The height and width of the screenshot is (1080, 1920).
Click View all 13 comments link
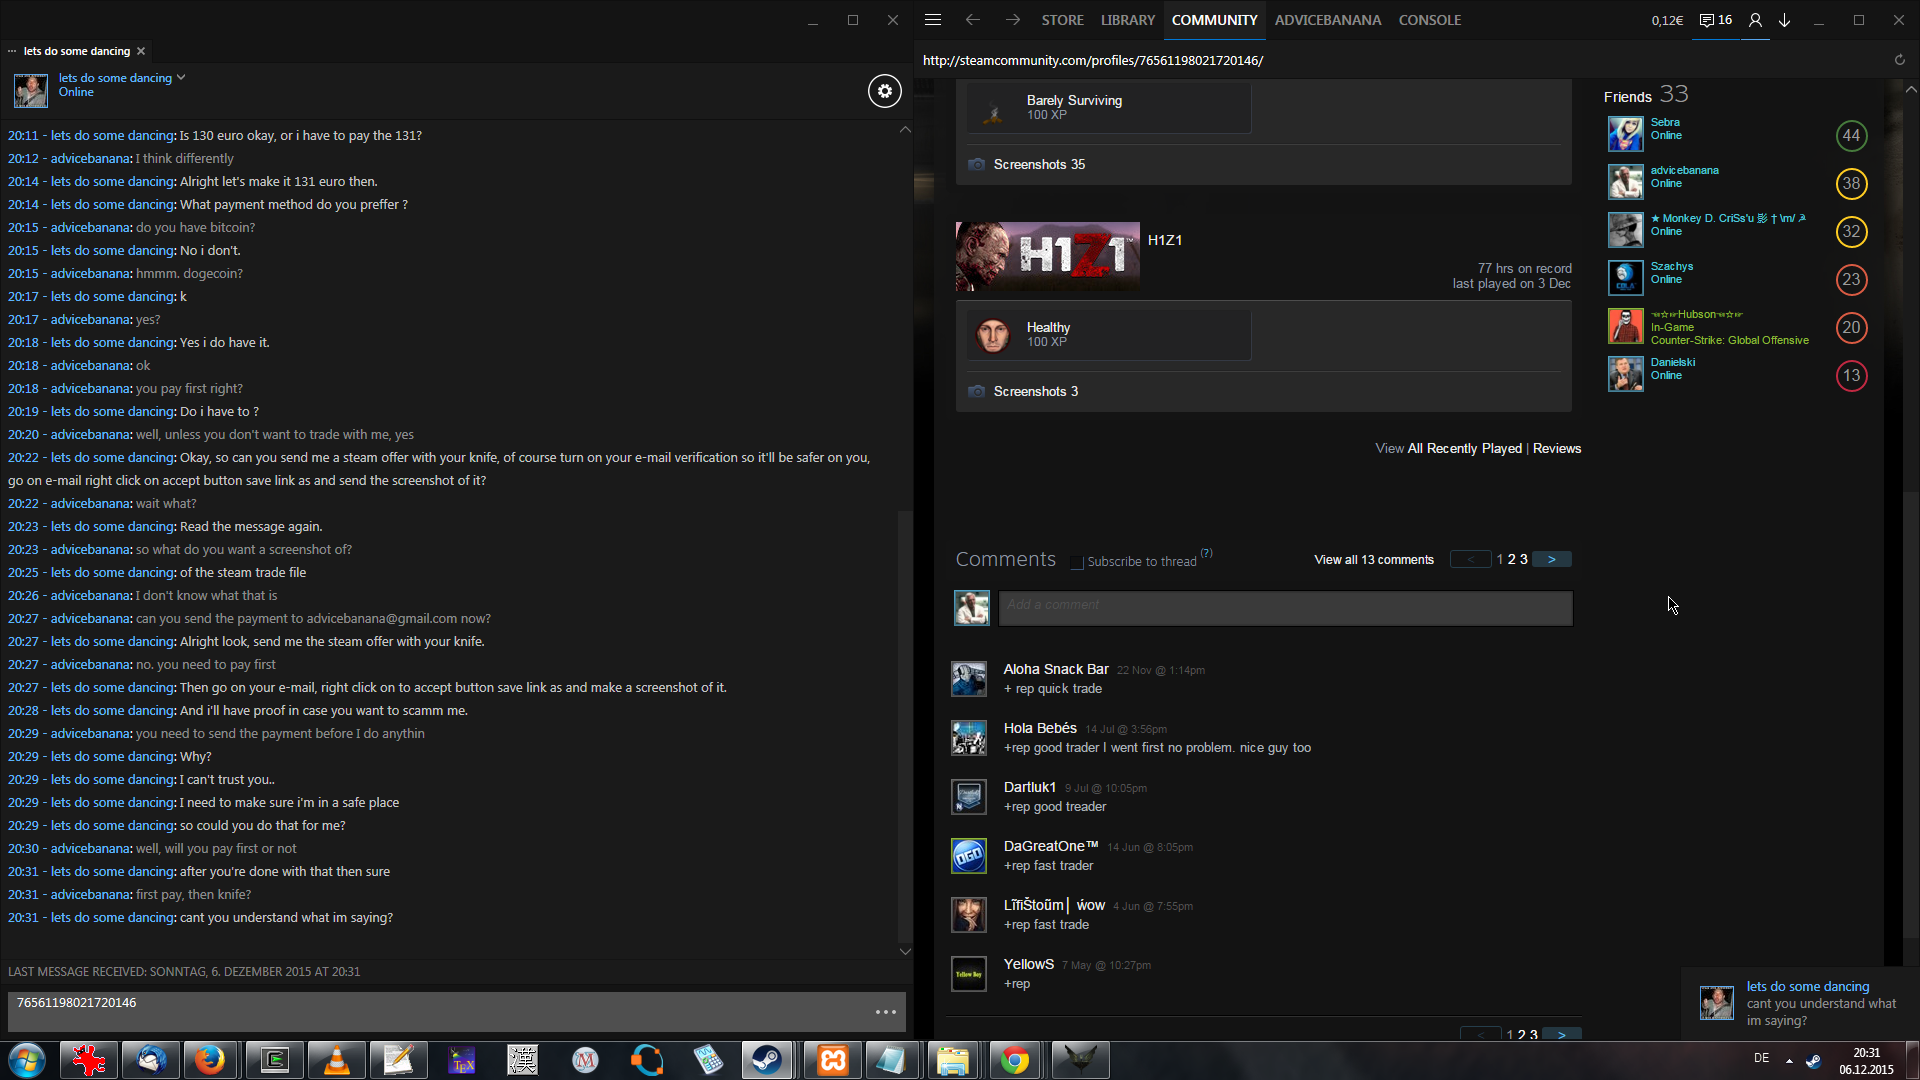[x=1373, y=560]
